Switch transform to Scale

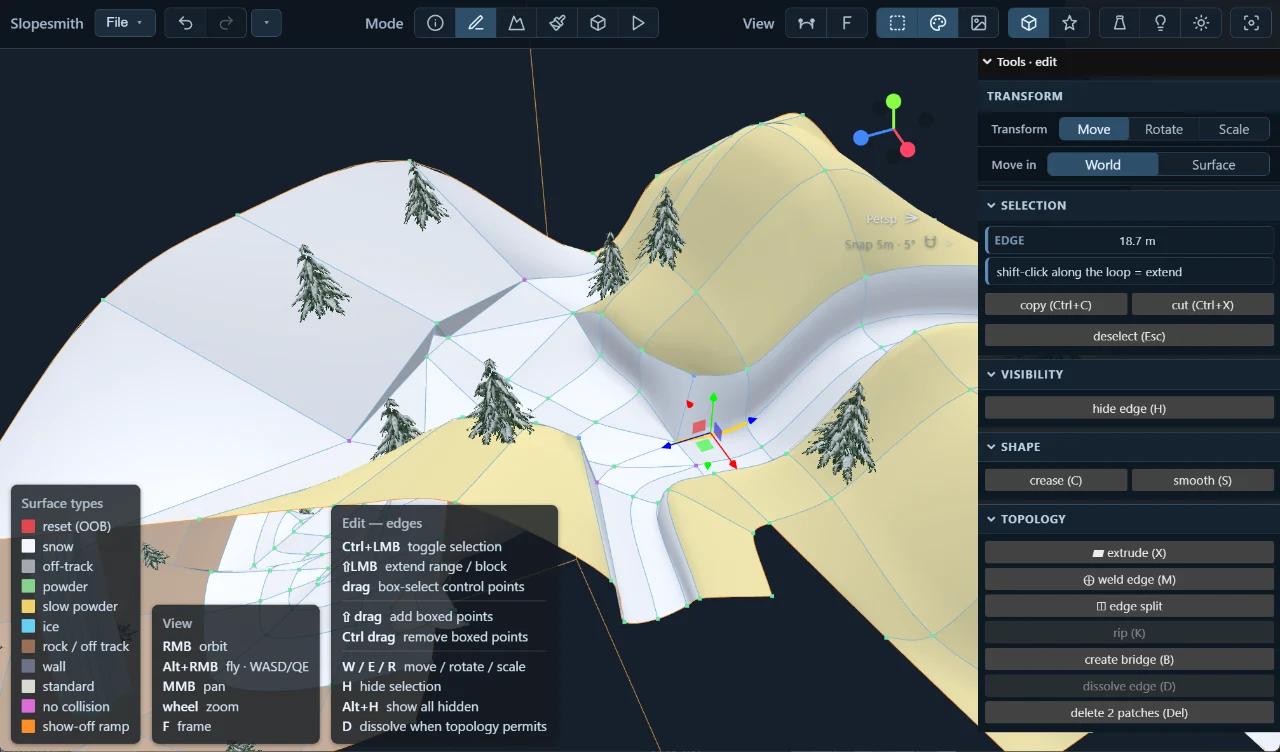click(x=1234, y=129)
